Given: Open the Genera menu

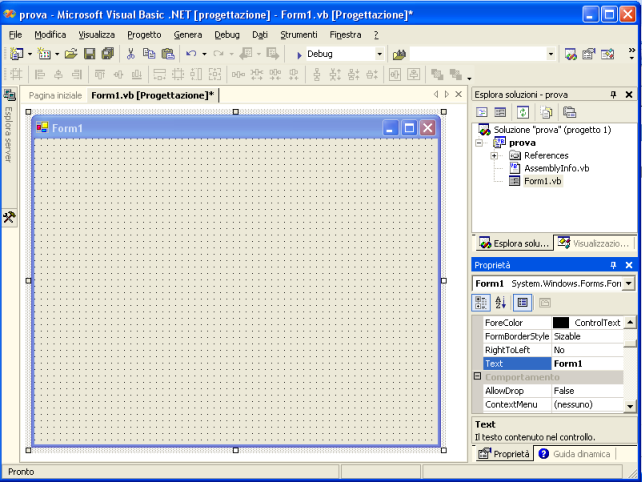Looking at the screenshot, I should click(x=188, y=35).
